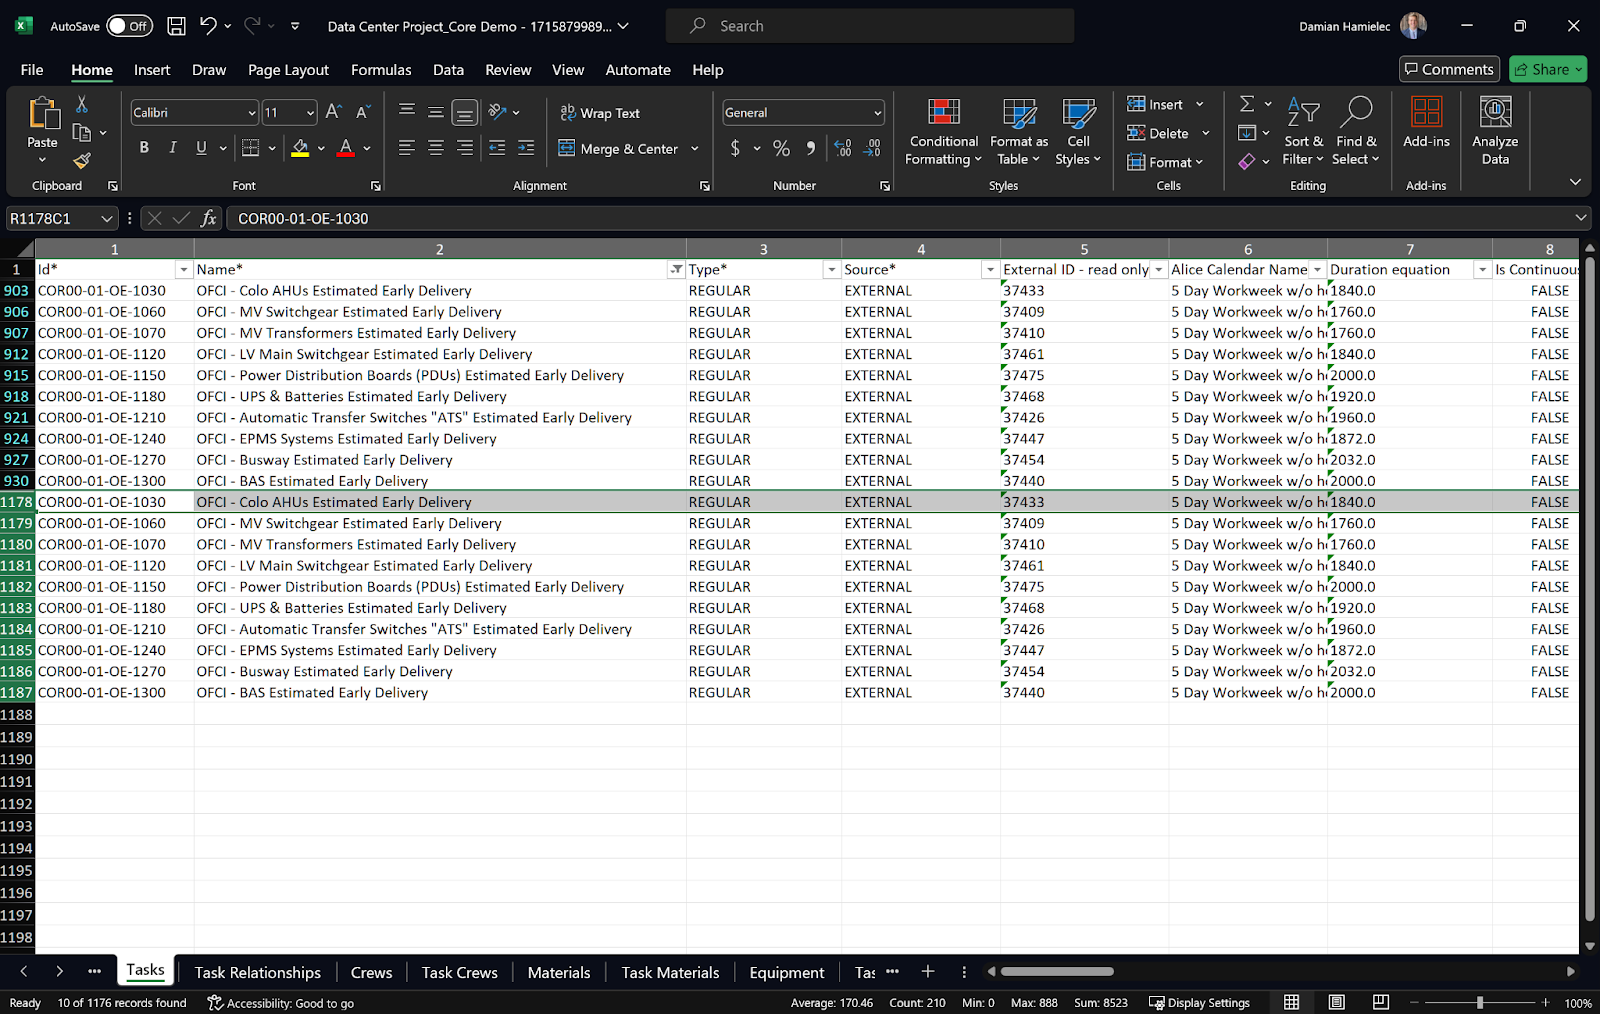1600x1014 pixels.
Task: Click the Format Painter brush icon
Action: pyautogui.click(x=82, y=160)
